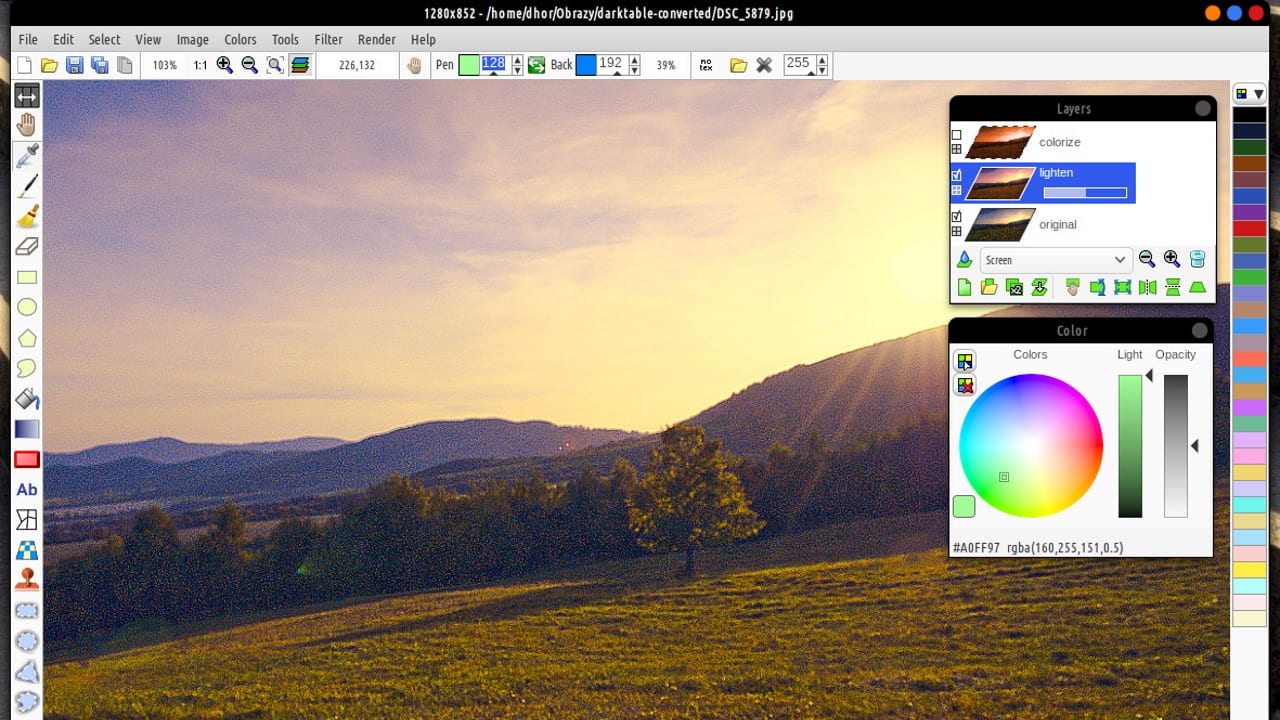Toggle the layer stack icon in top toolbar

pos(299,65)
